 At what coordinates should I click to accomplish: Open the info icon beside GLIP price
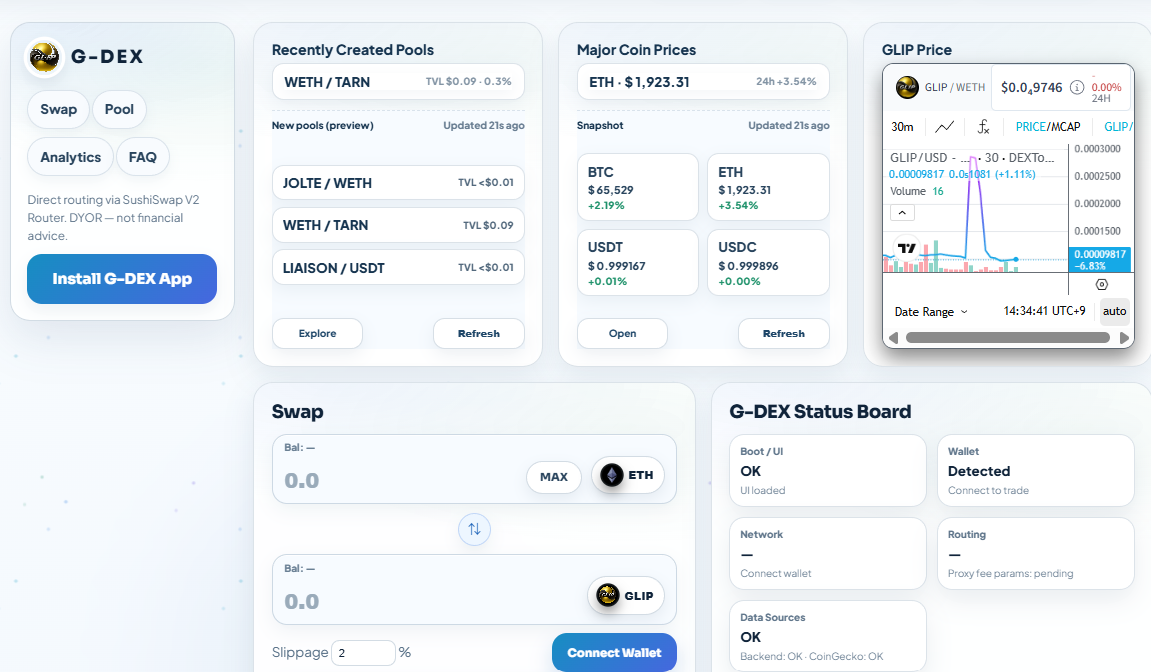1077,87
